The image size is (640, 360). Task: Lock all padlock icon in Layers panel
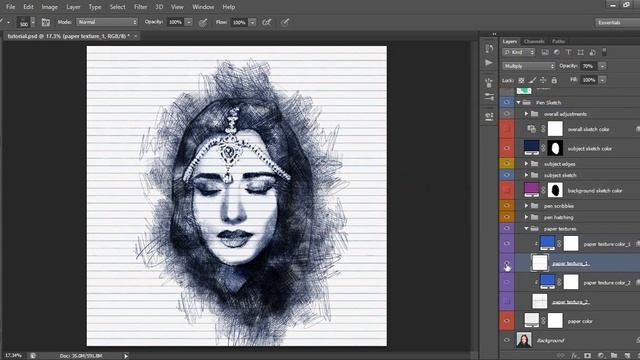click(x=554, y=80)
